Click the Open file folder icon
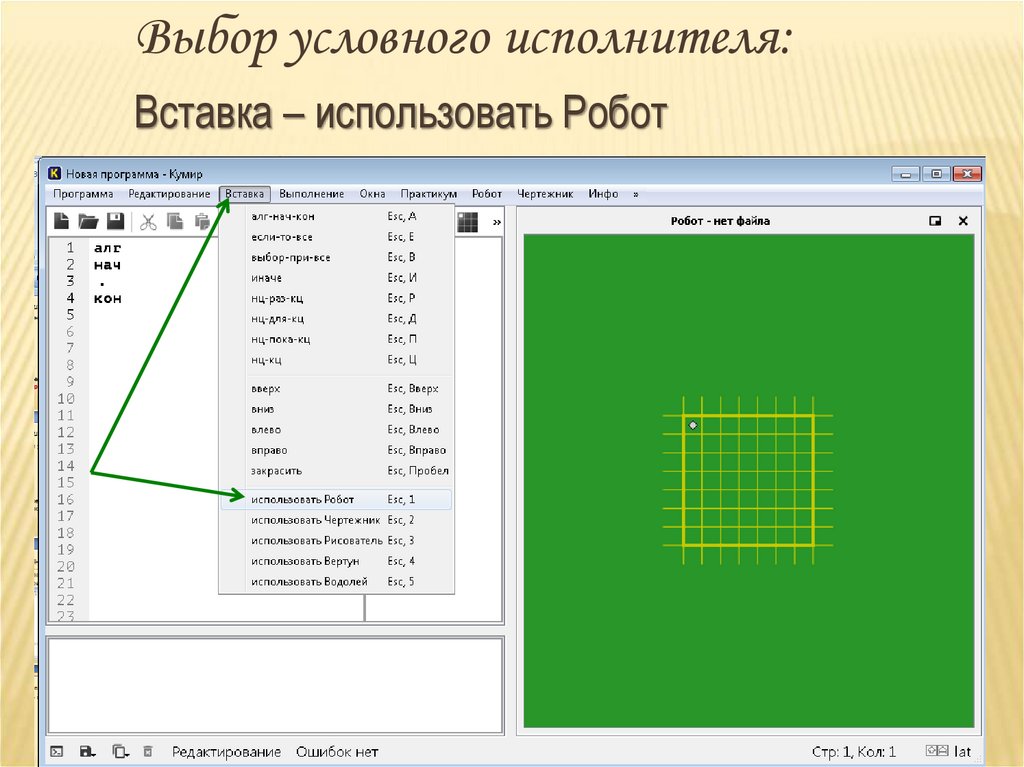The width and height of the screenshot is (1024, 767). [x=88, y=221]
